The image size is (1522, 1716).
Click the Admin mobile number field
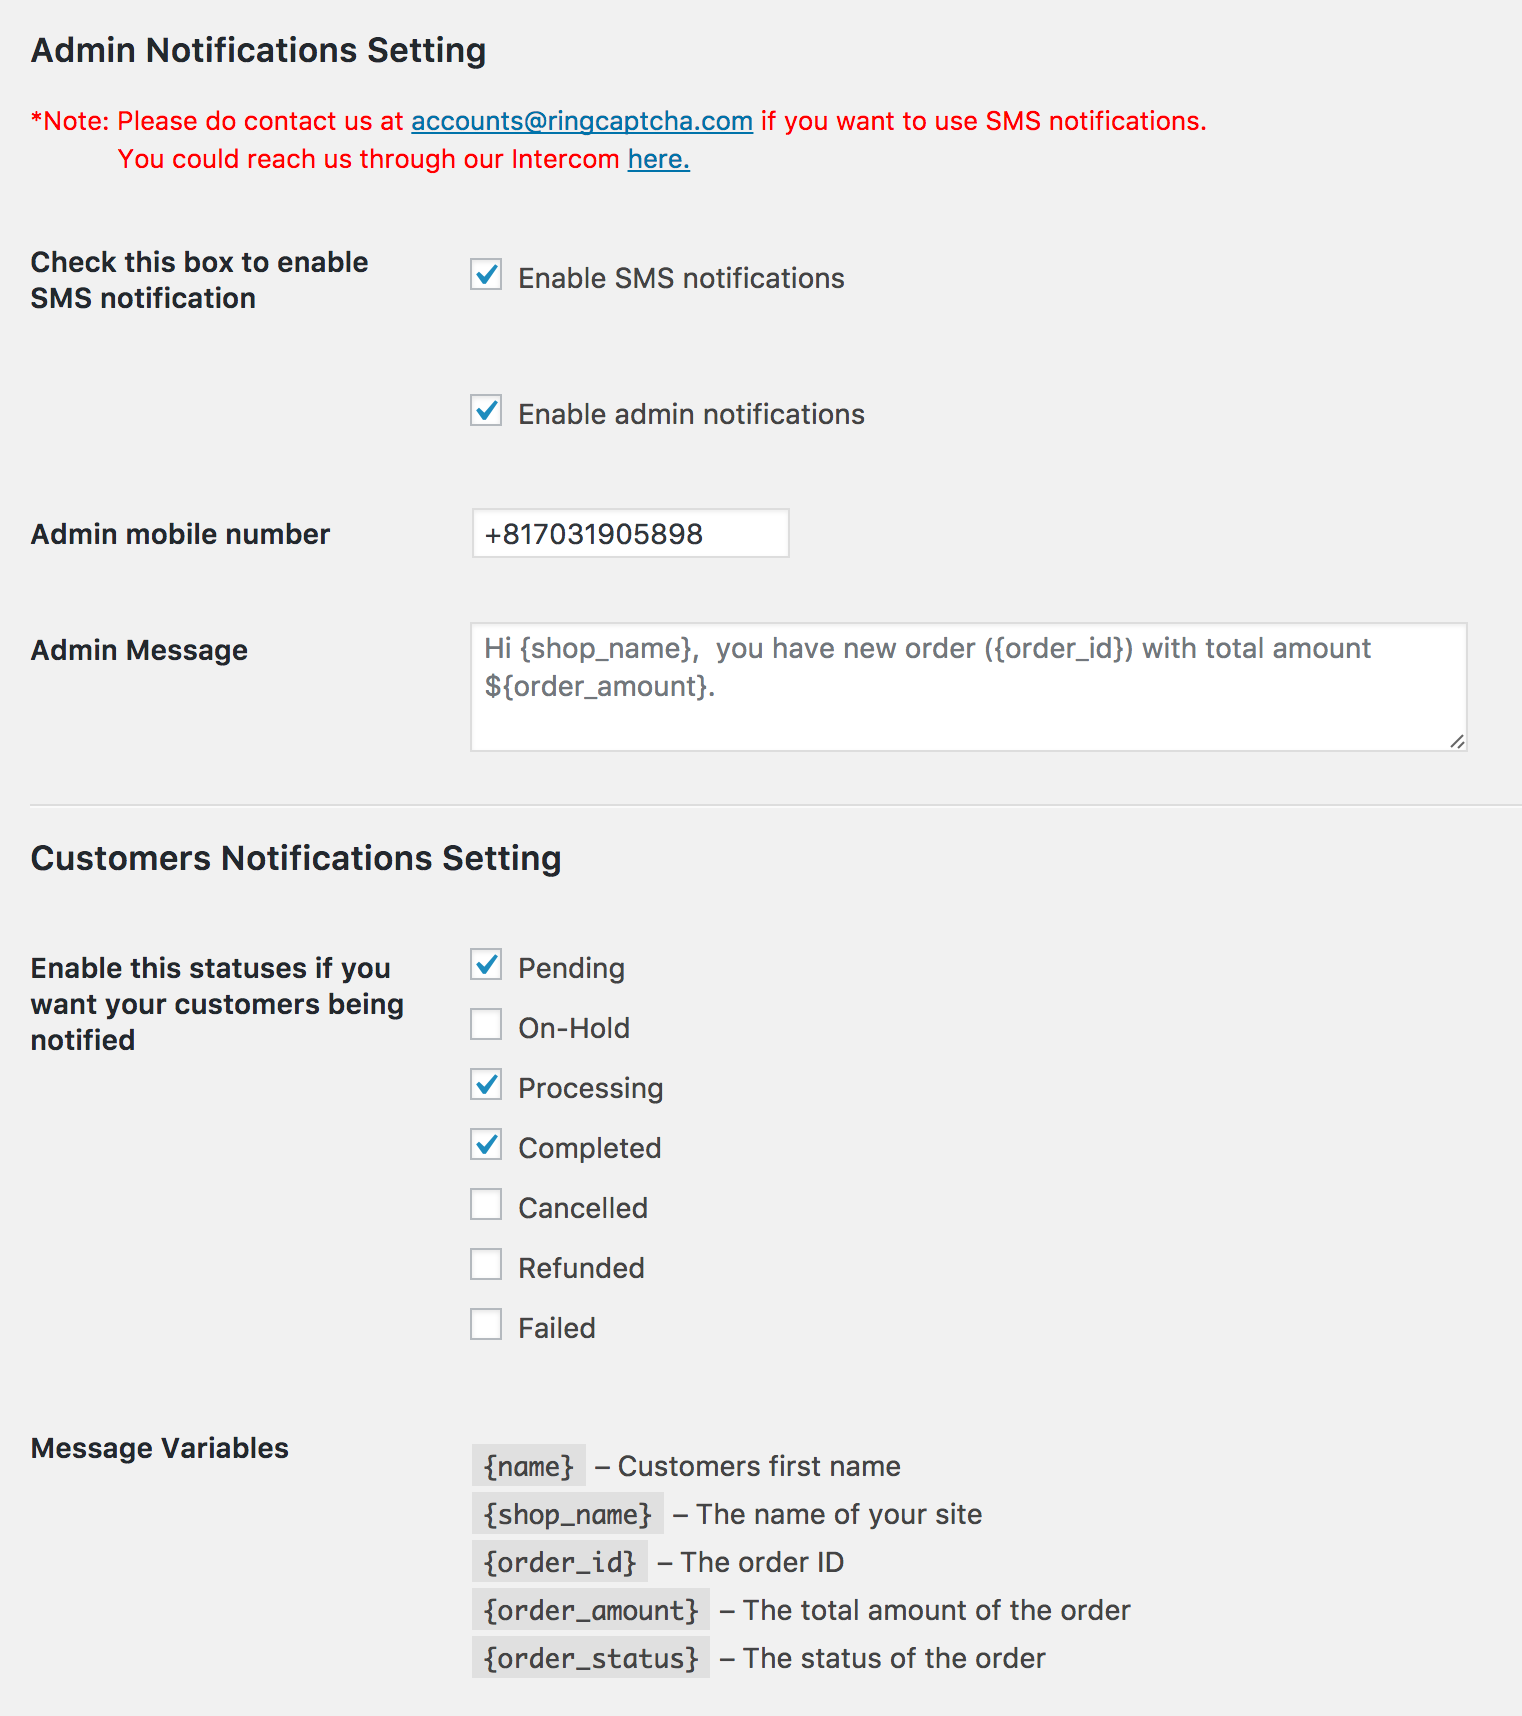630,534
